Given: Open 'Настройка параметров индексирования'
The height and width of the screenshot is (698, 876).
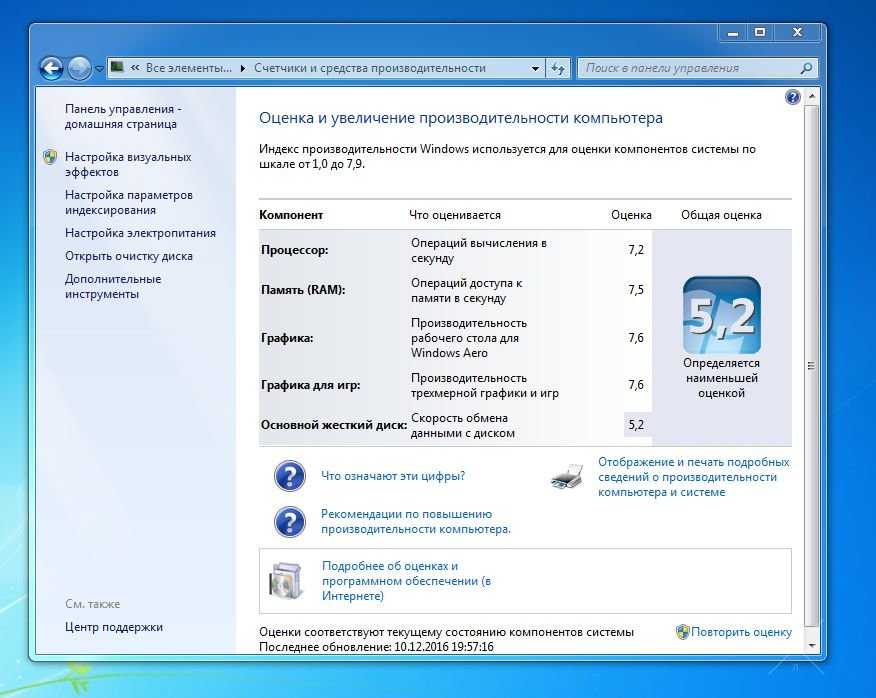Looking at the screenshot, I should [128, 202].
